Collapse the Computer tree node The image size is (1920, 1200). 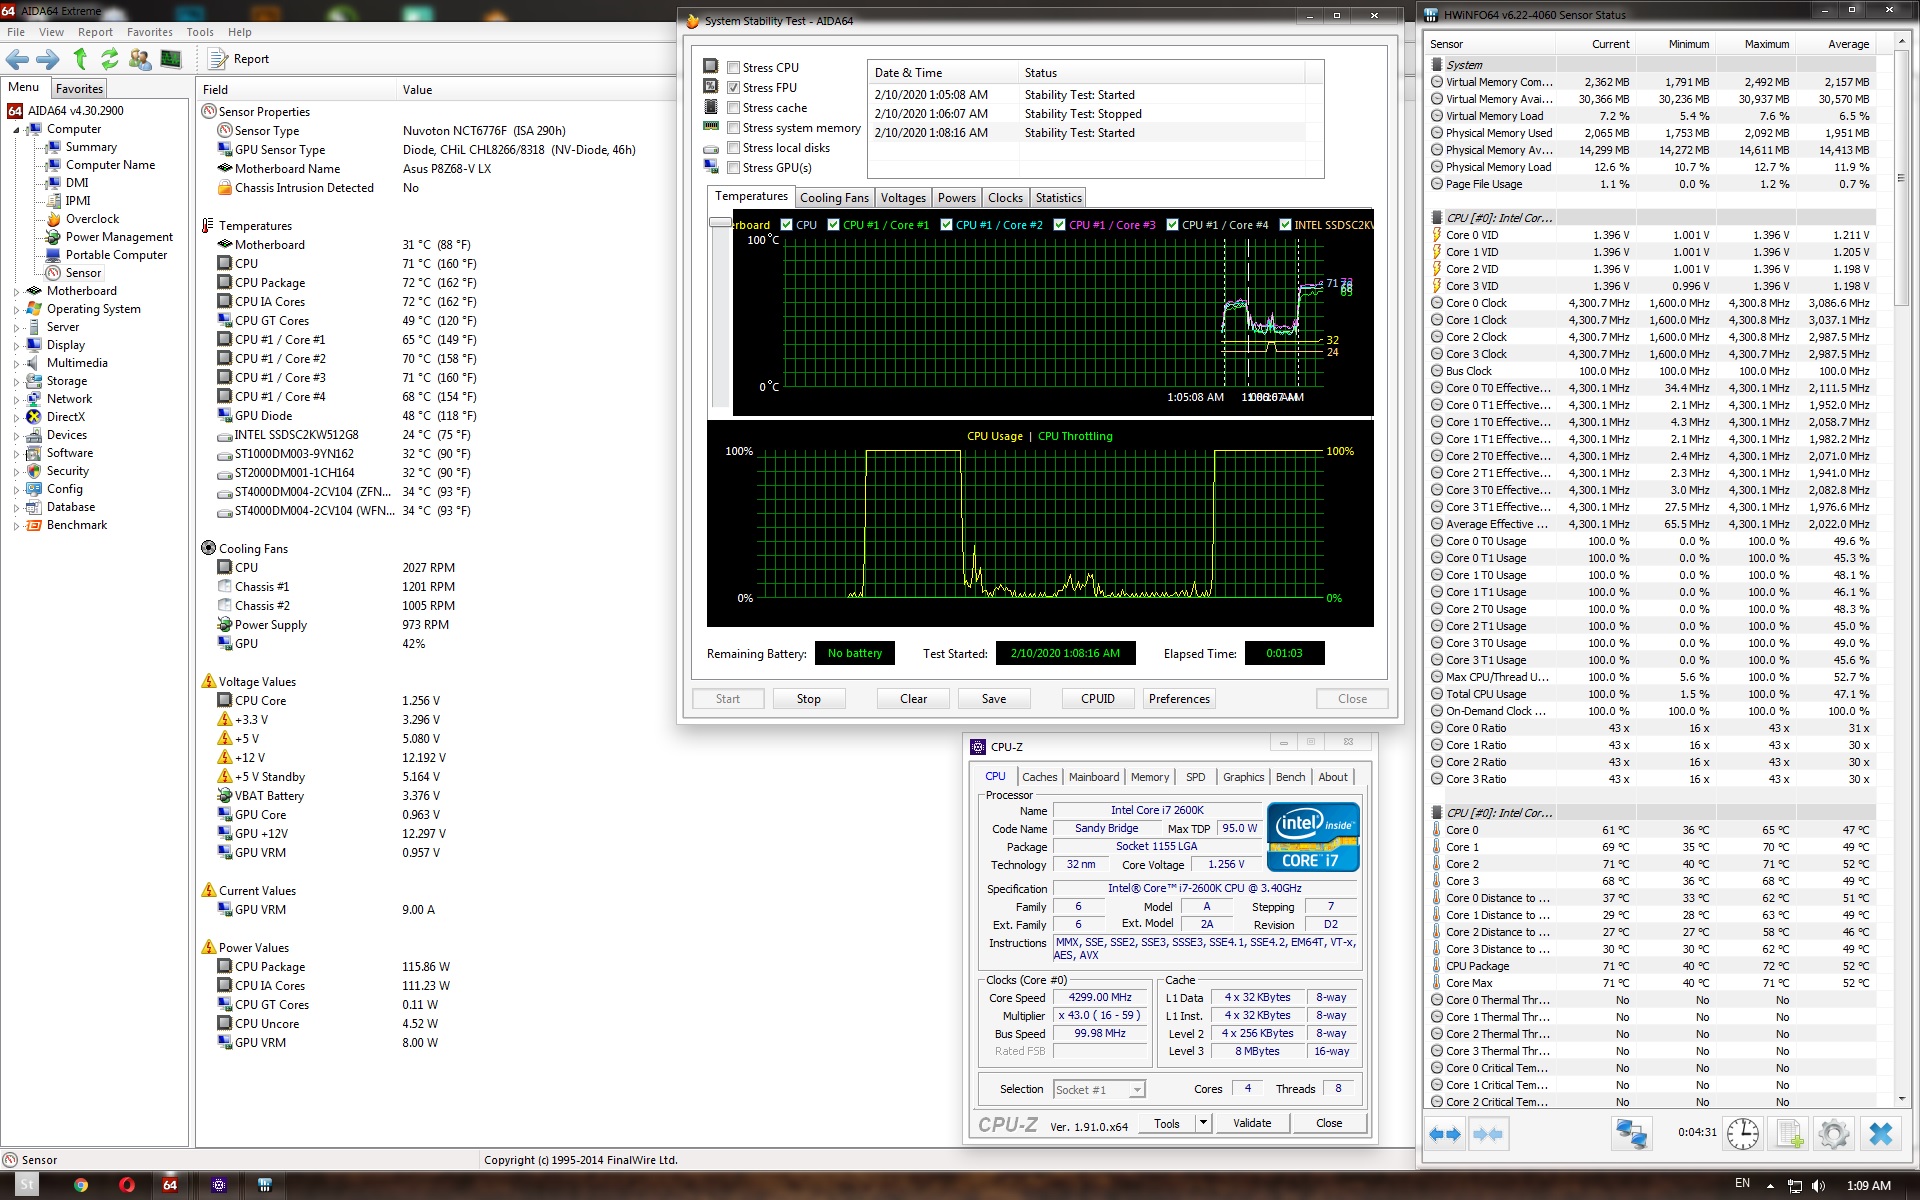(16, 130)
